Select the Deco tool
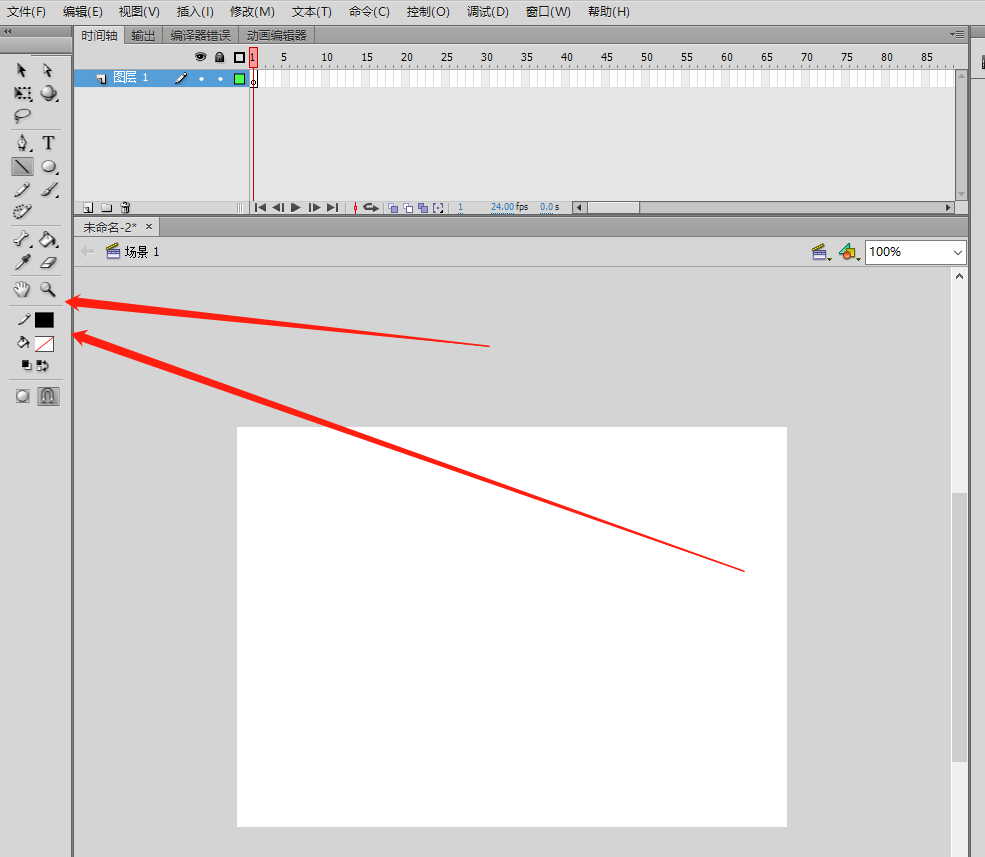This screenshot has width=985, height=857. point(22,212)
